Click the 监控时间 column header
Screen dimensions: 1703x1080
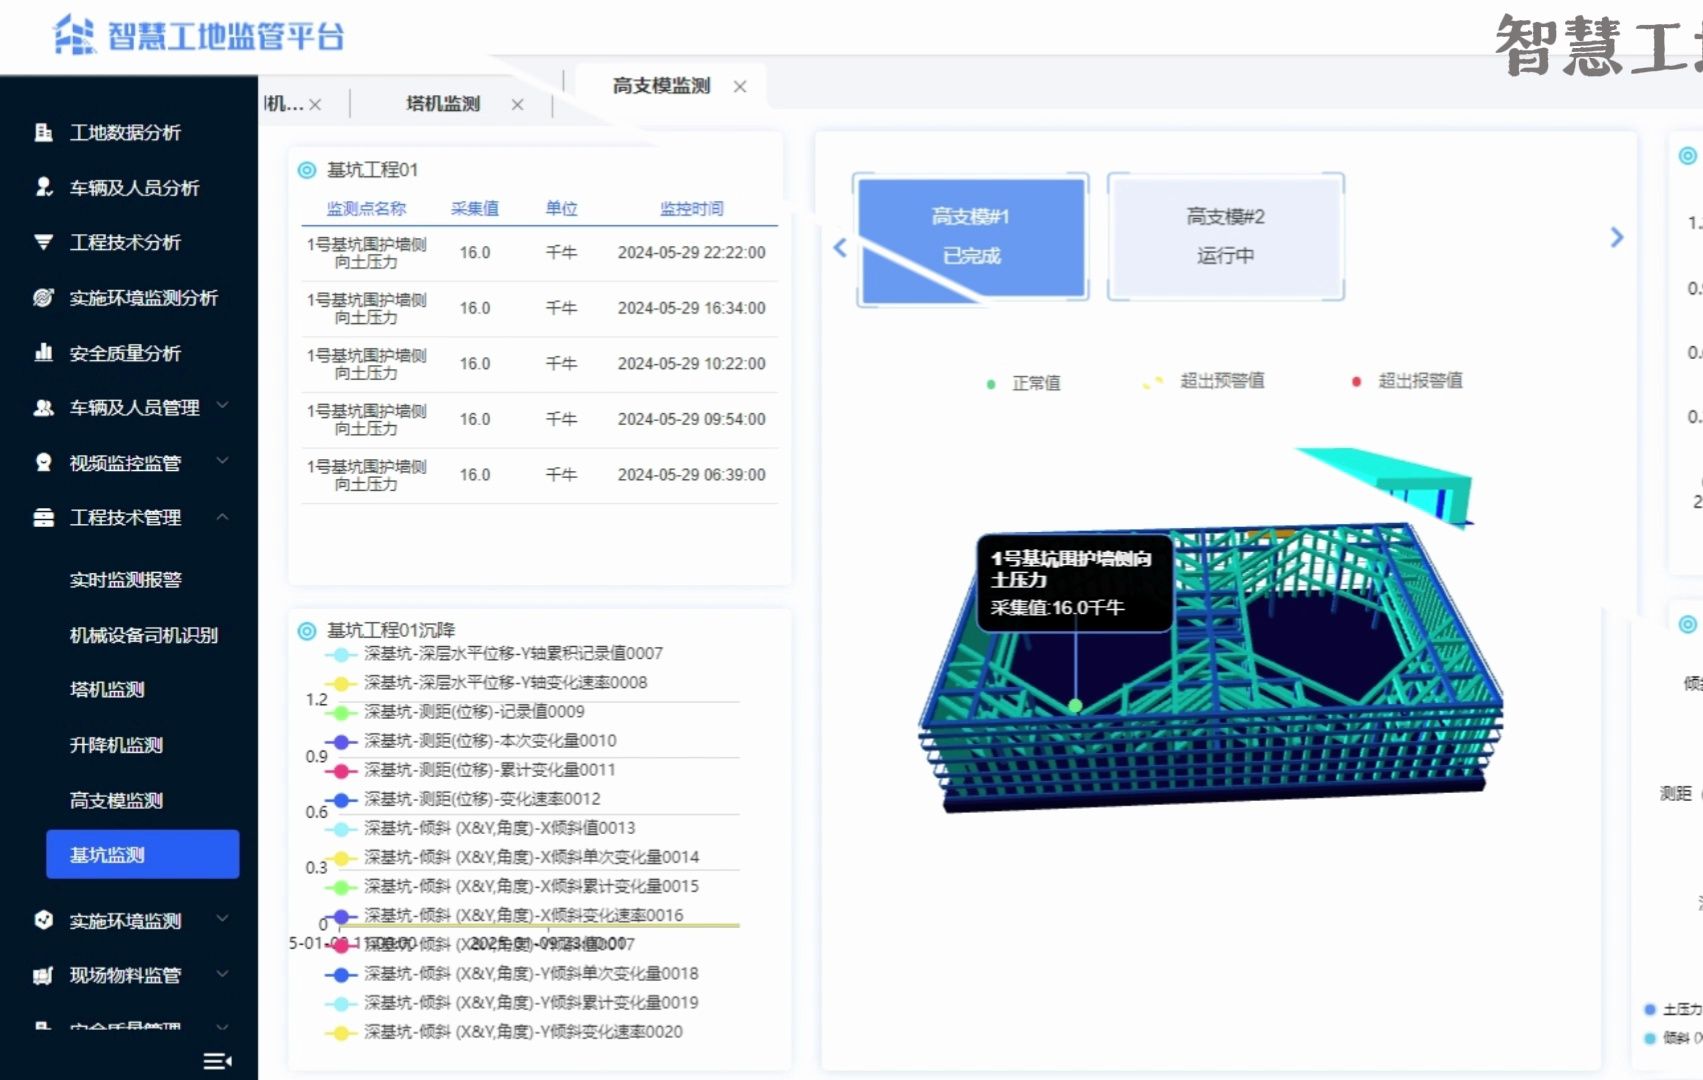[692, 209]
